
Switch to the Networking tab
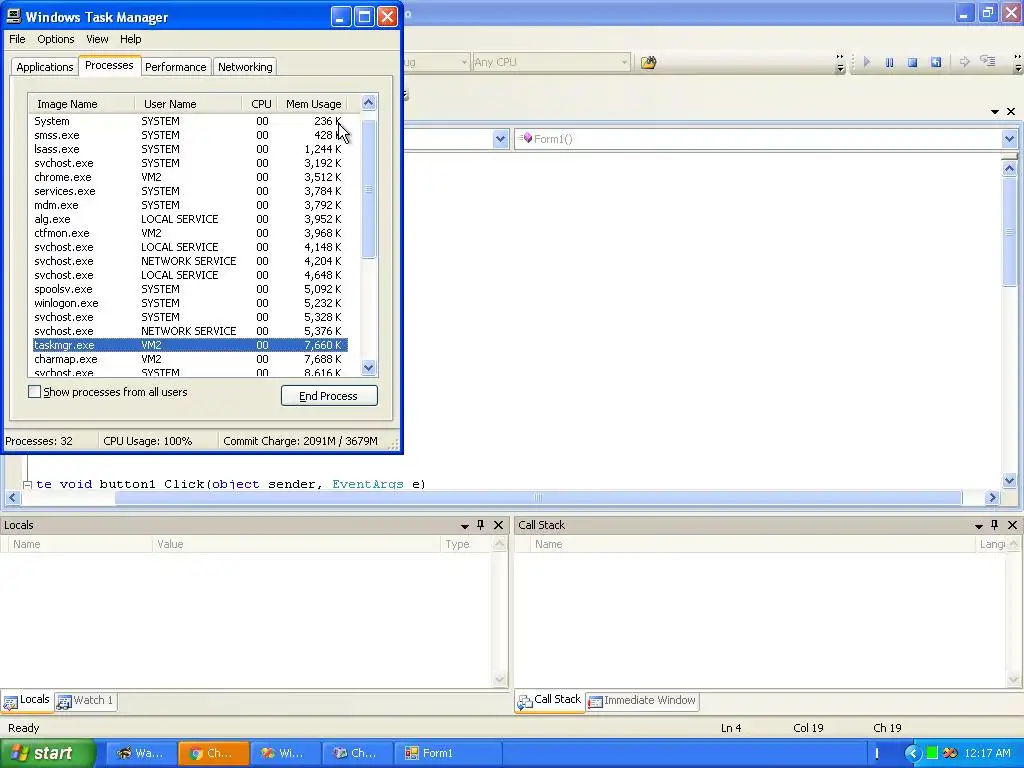(245, 67)
